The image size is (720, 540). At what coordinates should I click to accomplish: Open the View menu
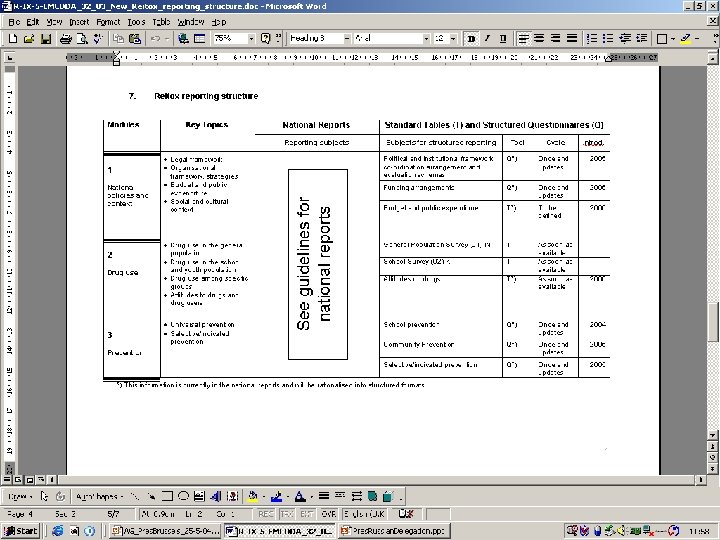pos(54,22)
